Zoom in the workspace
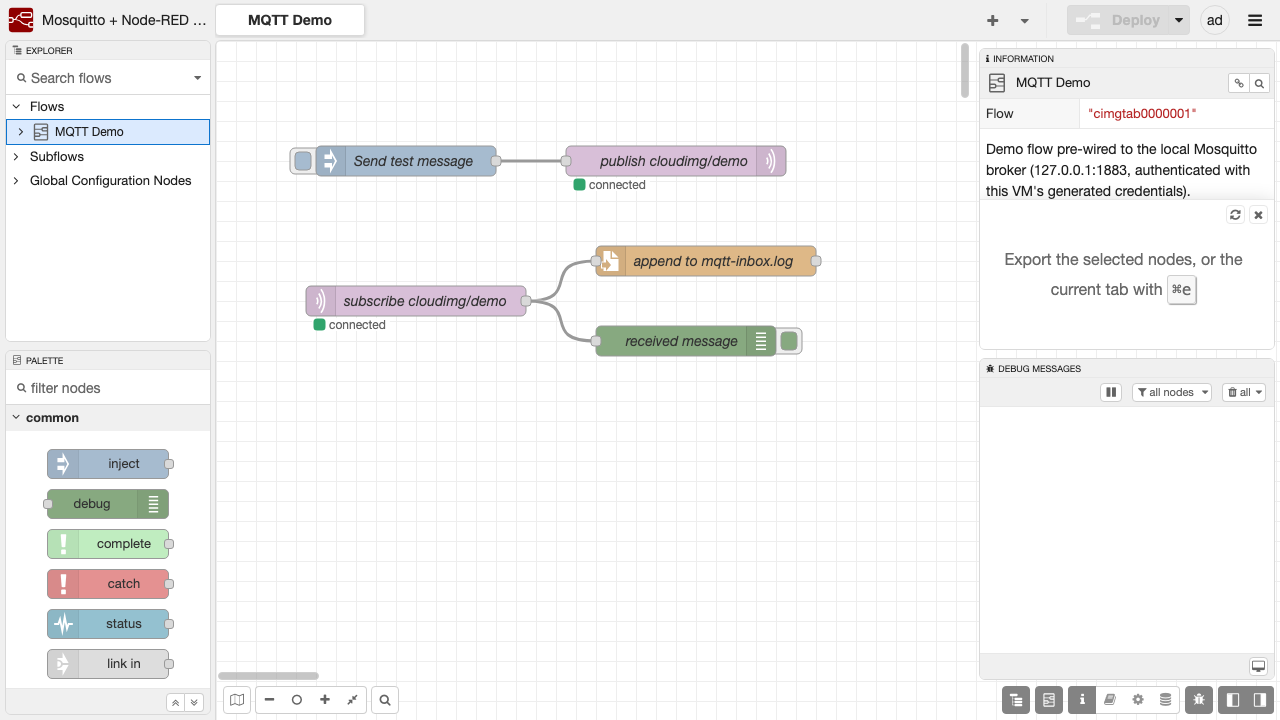This screenshot has height=720, width=1280. pyautogui.click(x=325, y=700)
